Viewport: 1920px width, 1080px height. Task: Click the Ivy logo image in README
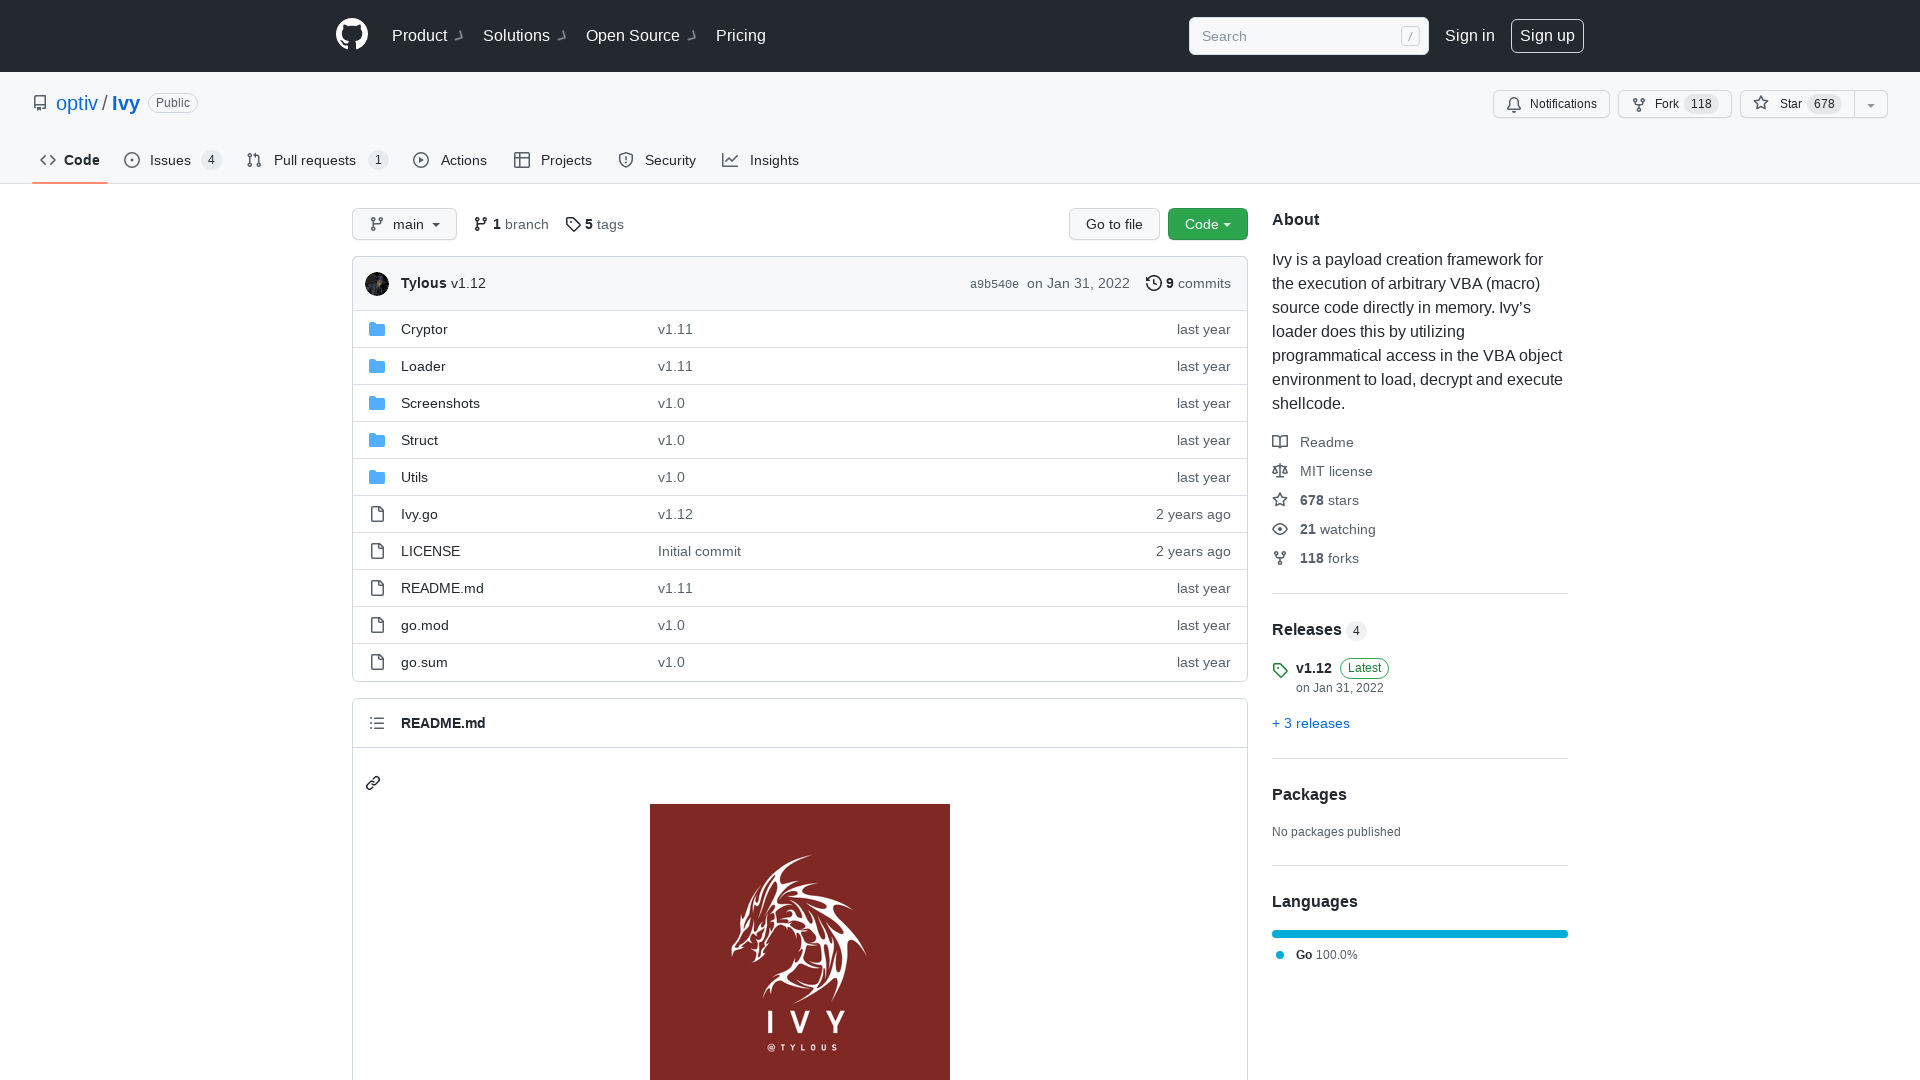coord(800,942)
